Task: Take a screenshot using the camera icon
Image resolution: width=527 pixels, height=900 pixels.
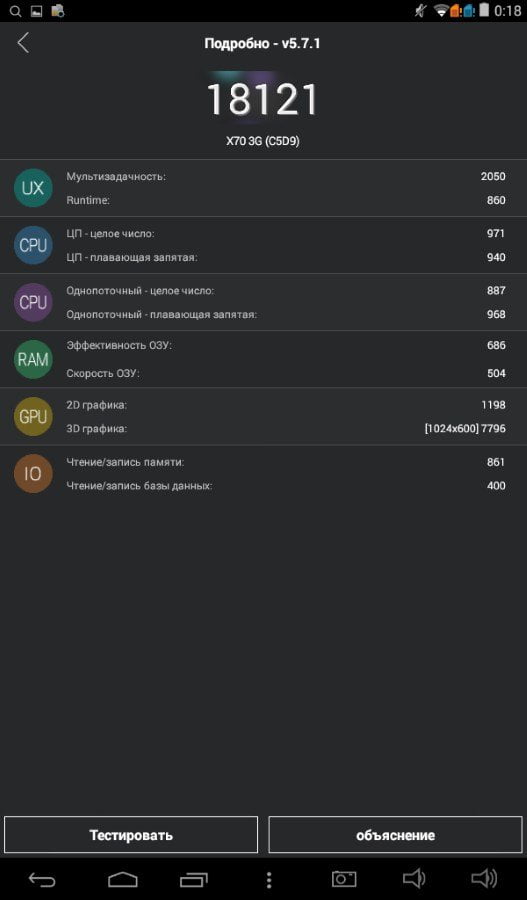Action: click(x=344, y=879)
